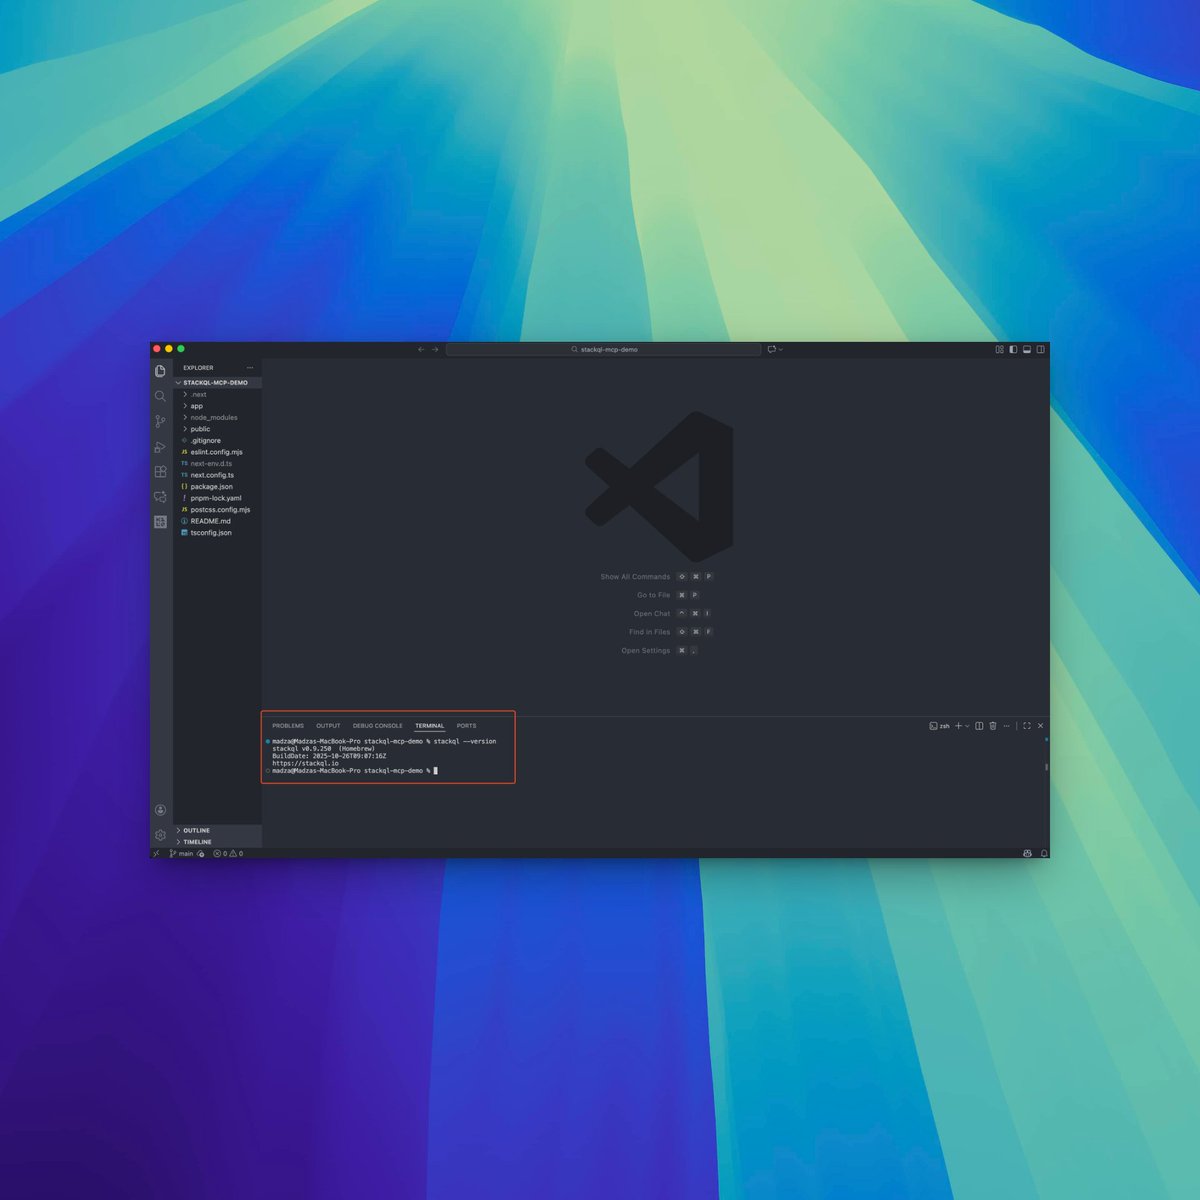This screenshot has height=1200, width=1200.
Task: Open the terminal panel more actions ellipsis
Action: (x=1006, y=726)
